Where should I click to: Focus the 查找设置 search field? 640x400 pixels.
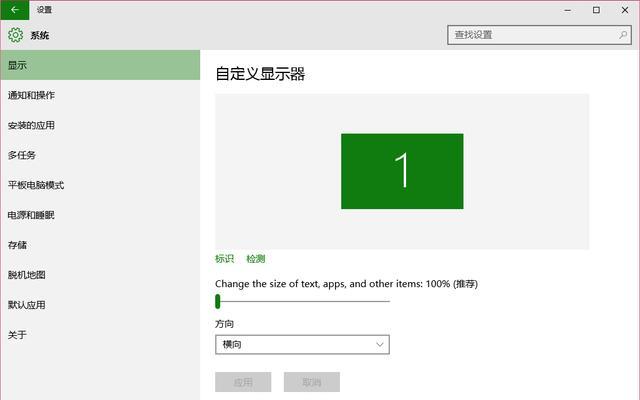click(x=539, y=35)
